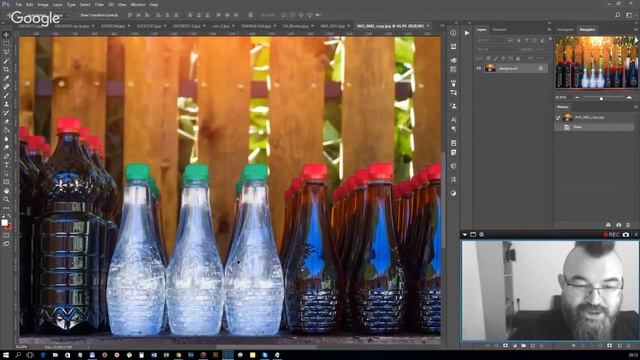640x360 pixels.
Task: Select the Horizontal Type tool
Action: (x=6, y=164)
